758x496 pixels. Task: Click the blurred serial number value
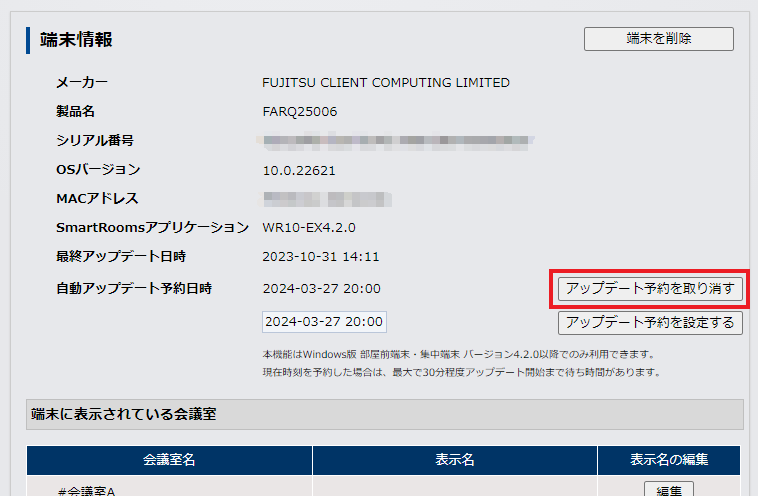coord(398,141)
